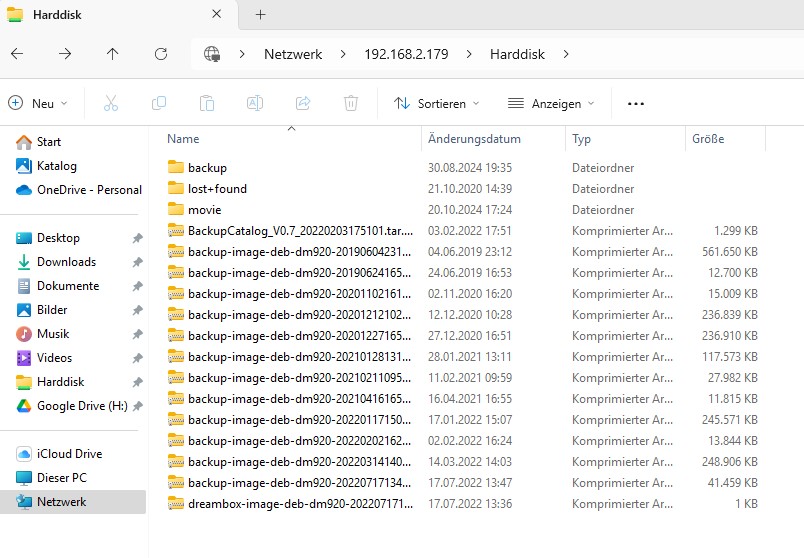804x558 pixels.
Task: Expand the Anzeigen view options
Action: (551, 103)
